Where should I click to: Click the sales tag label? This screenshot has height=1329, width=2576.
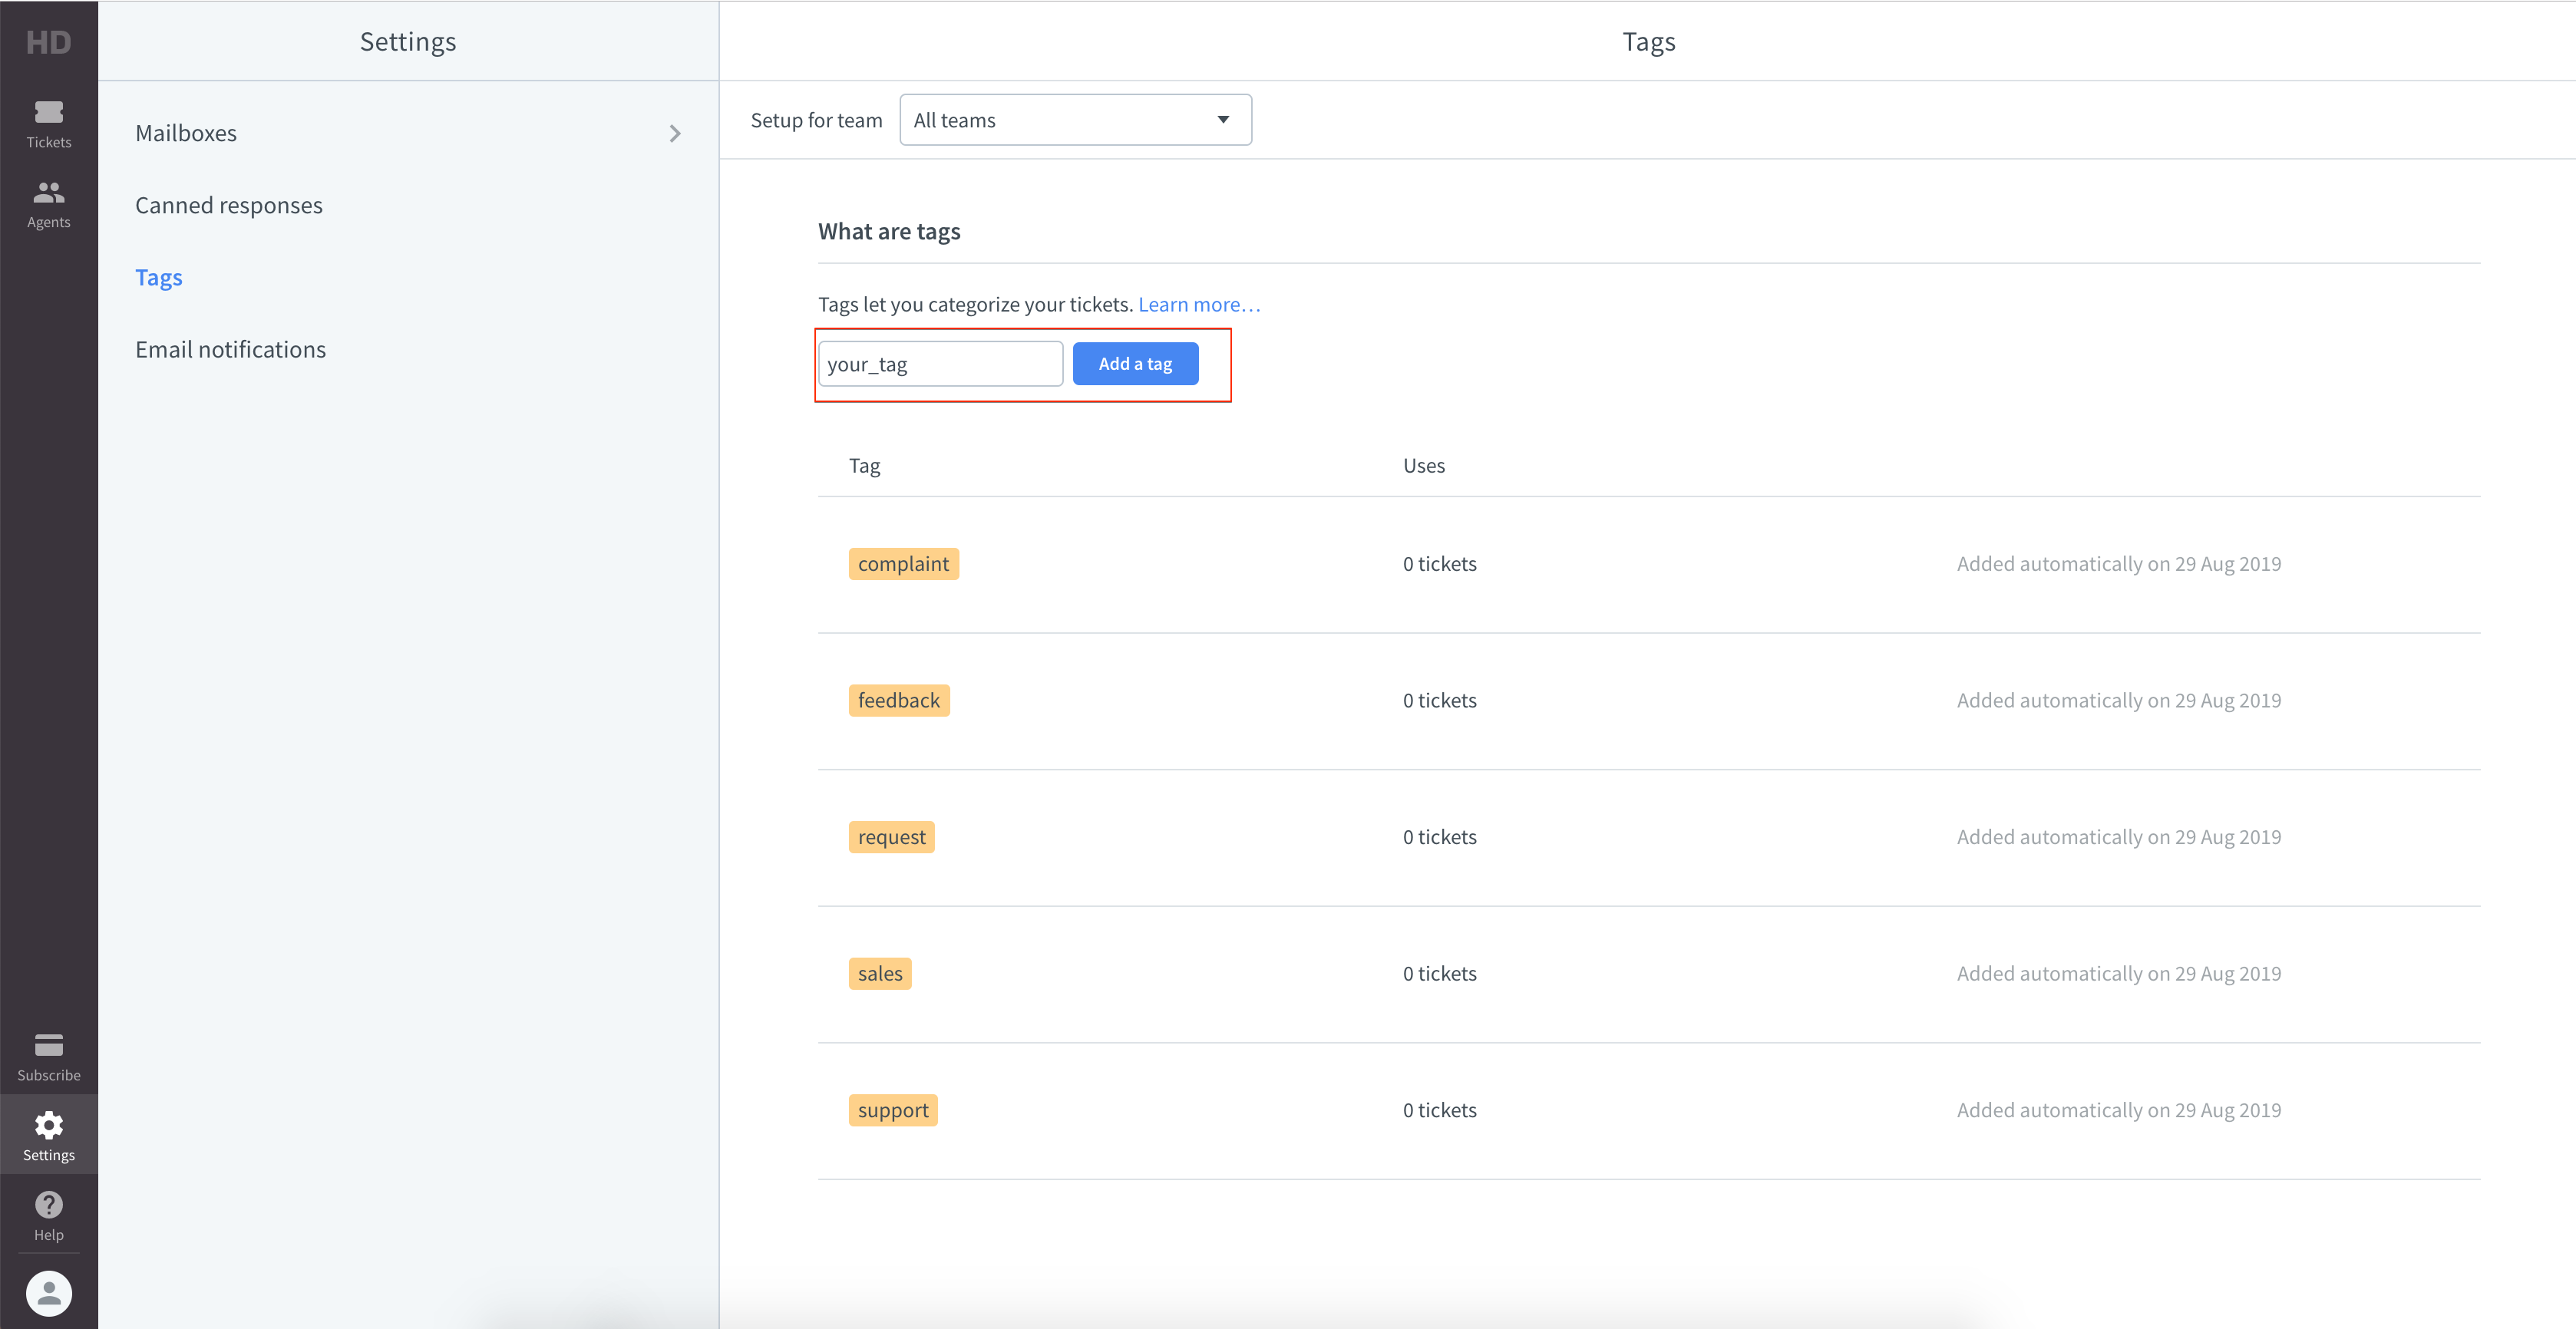[x=880, y=974]
